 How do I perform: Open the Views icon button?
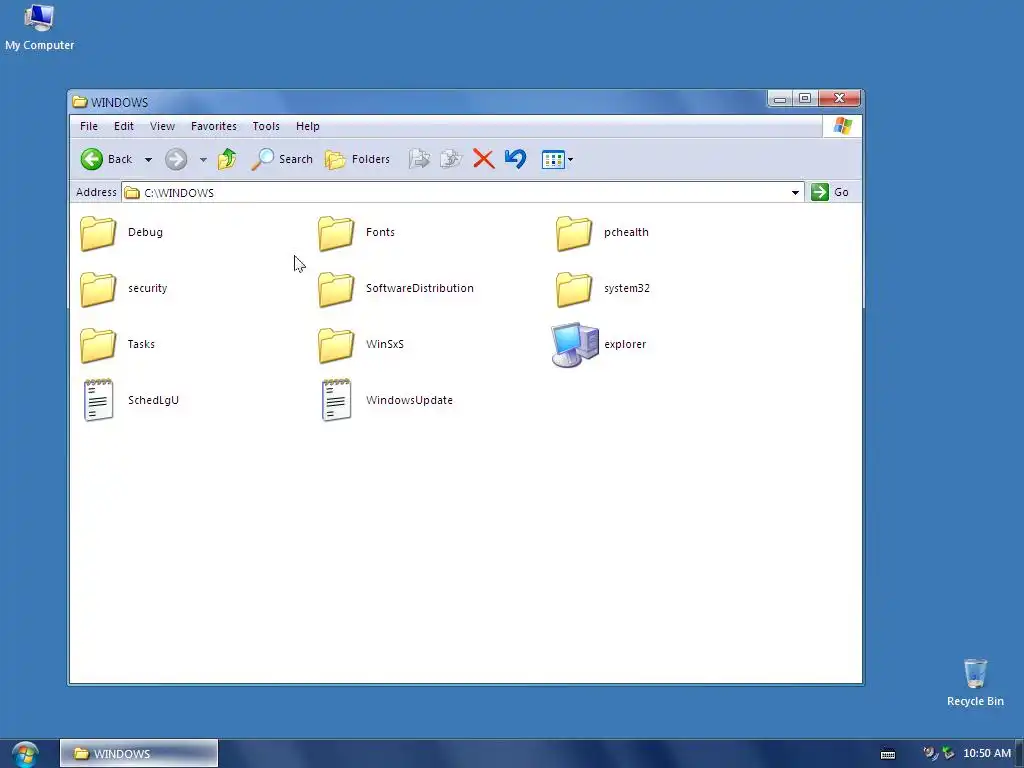pyautogui.click(x=552, y=159)
